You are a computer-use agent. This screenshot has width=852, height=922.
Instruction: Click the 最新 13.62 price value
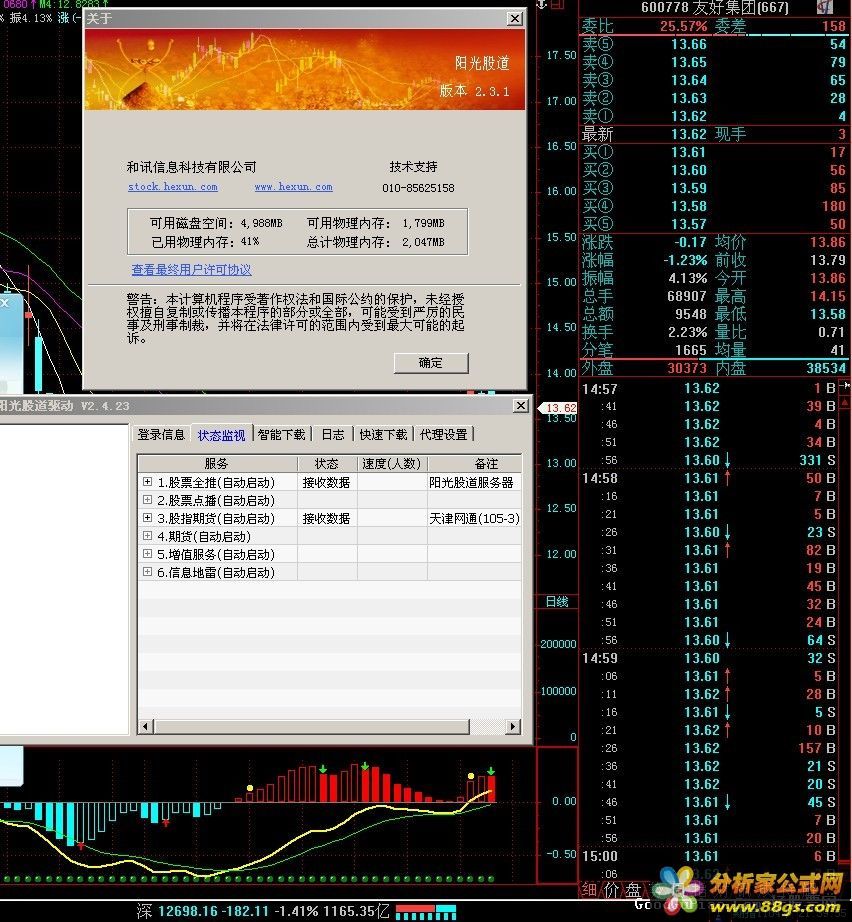[689, 134]
